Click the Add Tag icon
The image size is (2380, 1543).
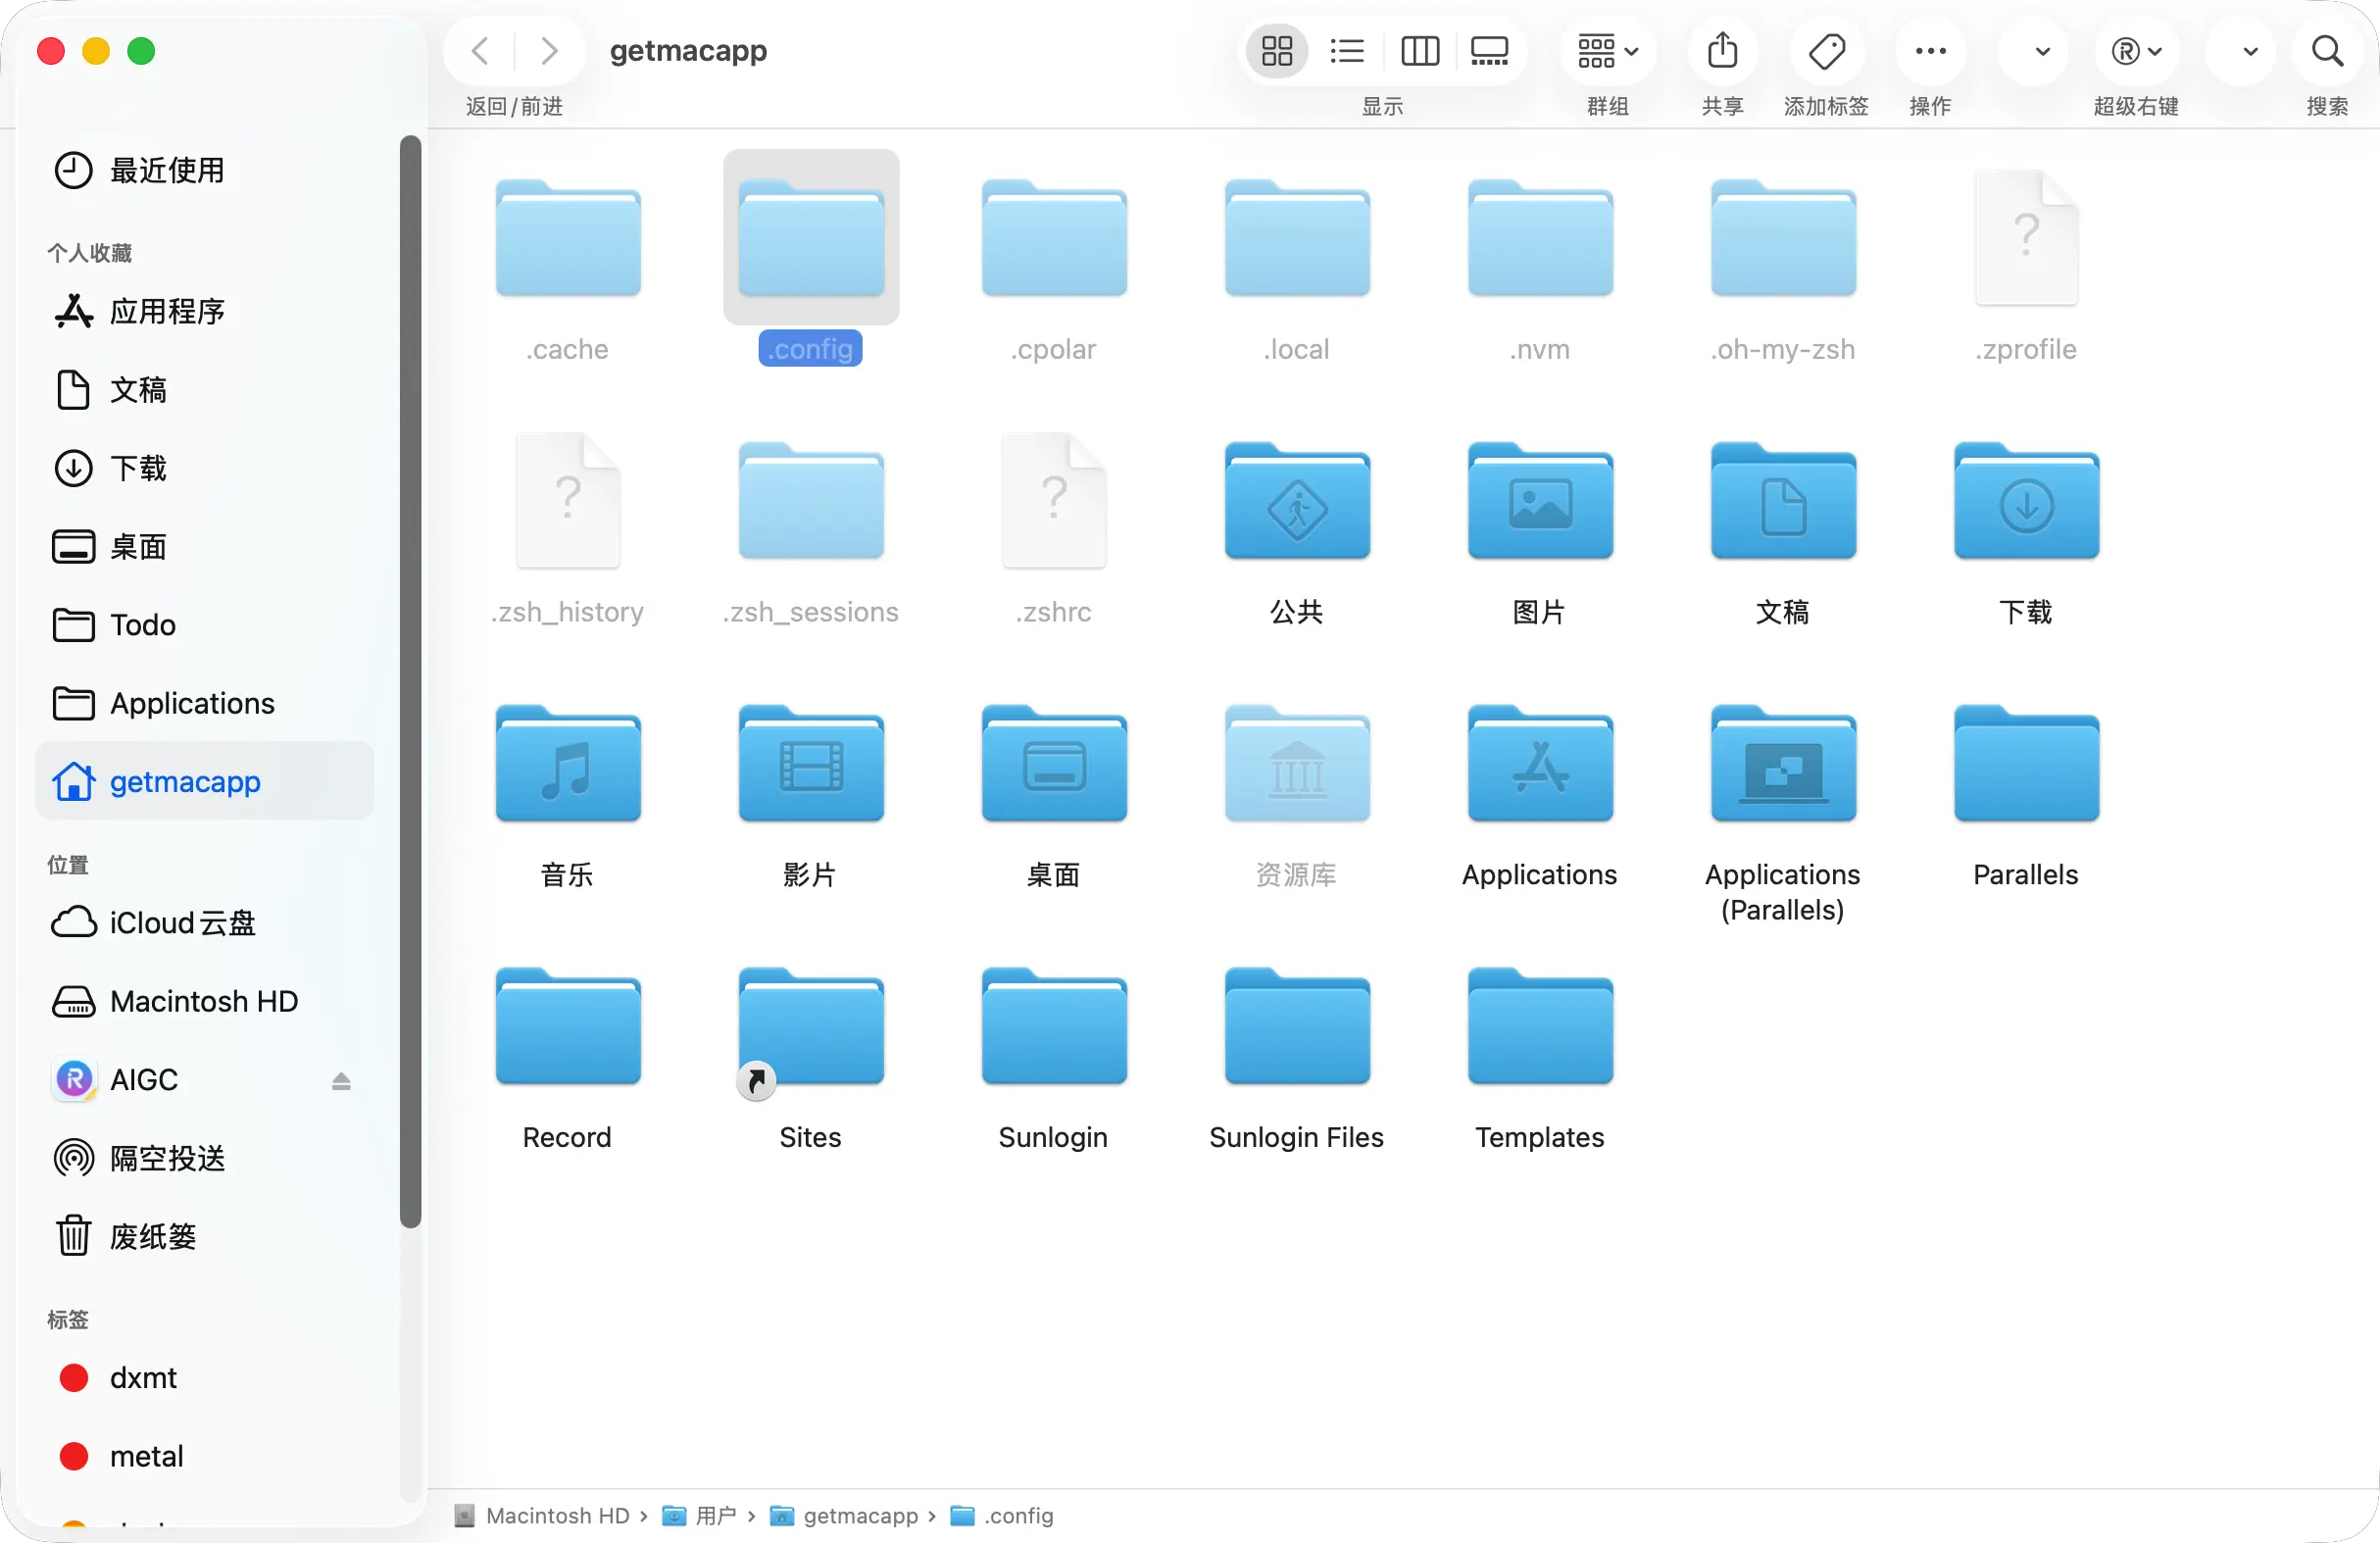coord(1827,51)
